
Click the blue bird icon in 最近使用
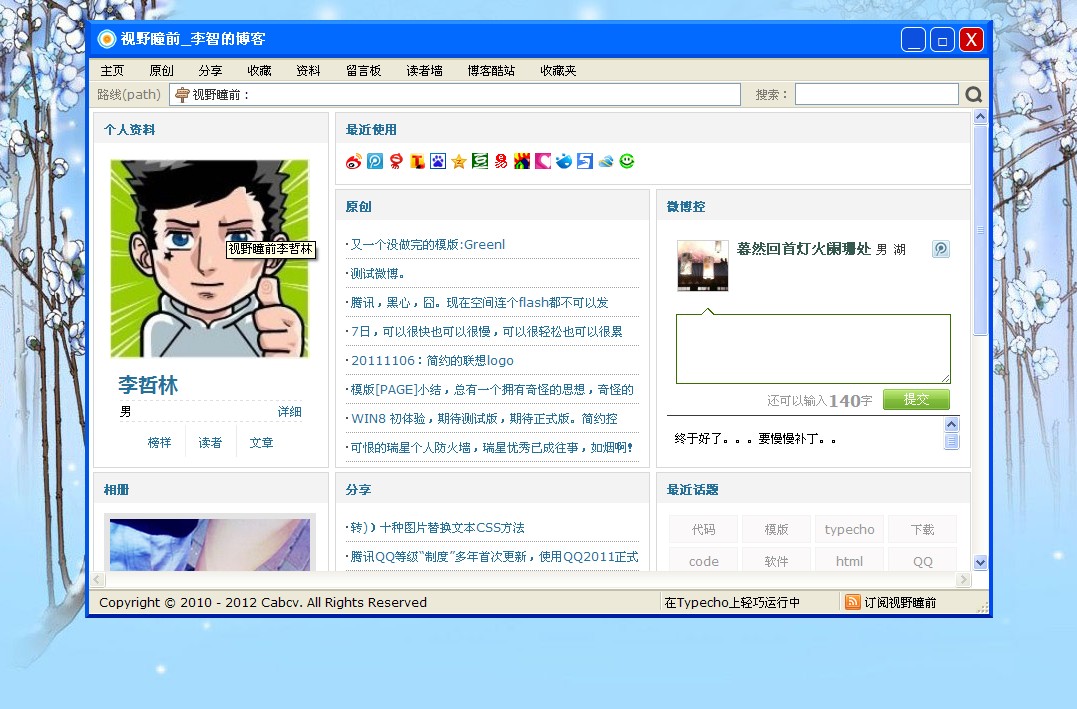(x=563, y=160)
